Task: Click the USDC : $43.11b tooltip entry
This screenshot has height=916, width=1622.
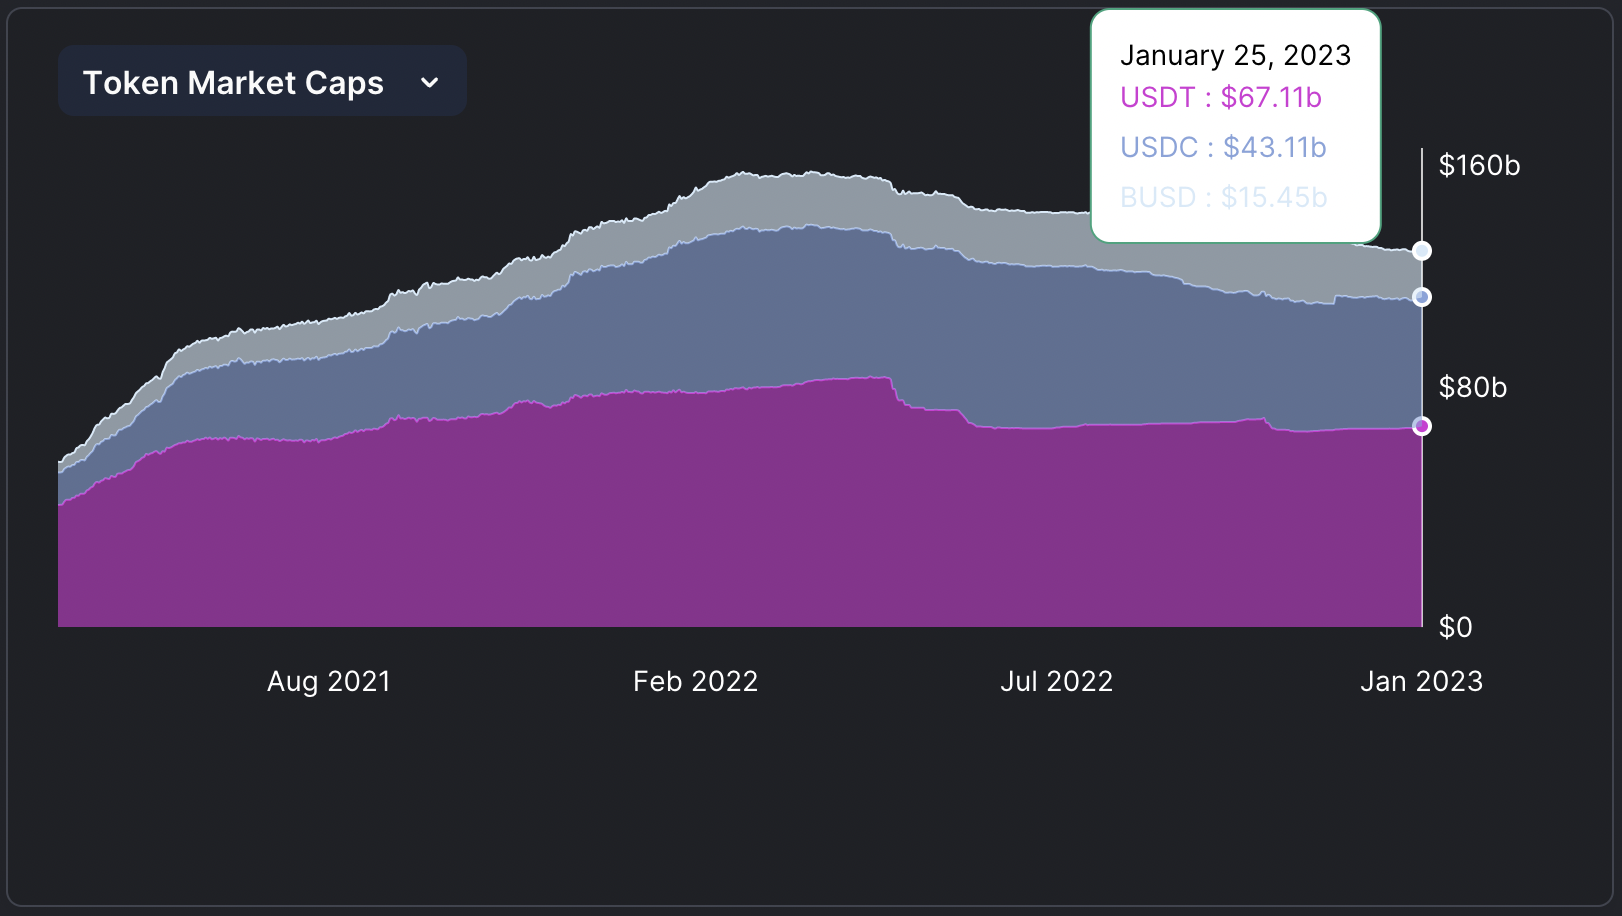Action: [x=1222, y=147]
